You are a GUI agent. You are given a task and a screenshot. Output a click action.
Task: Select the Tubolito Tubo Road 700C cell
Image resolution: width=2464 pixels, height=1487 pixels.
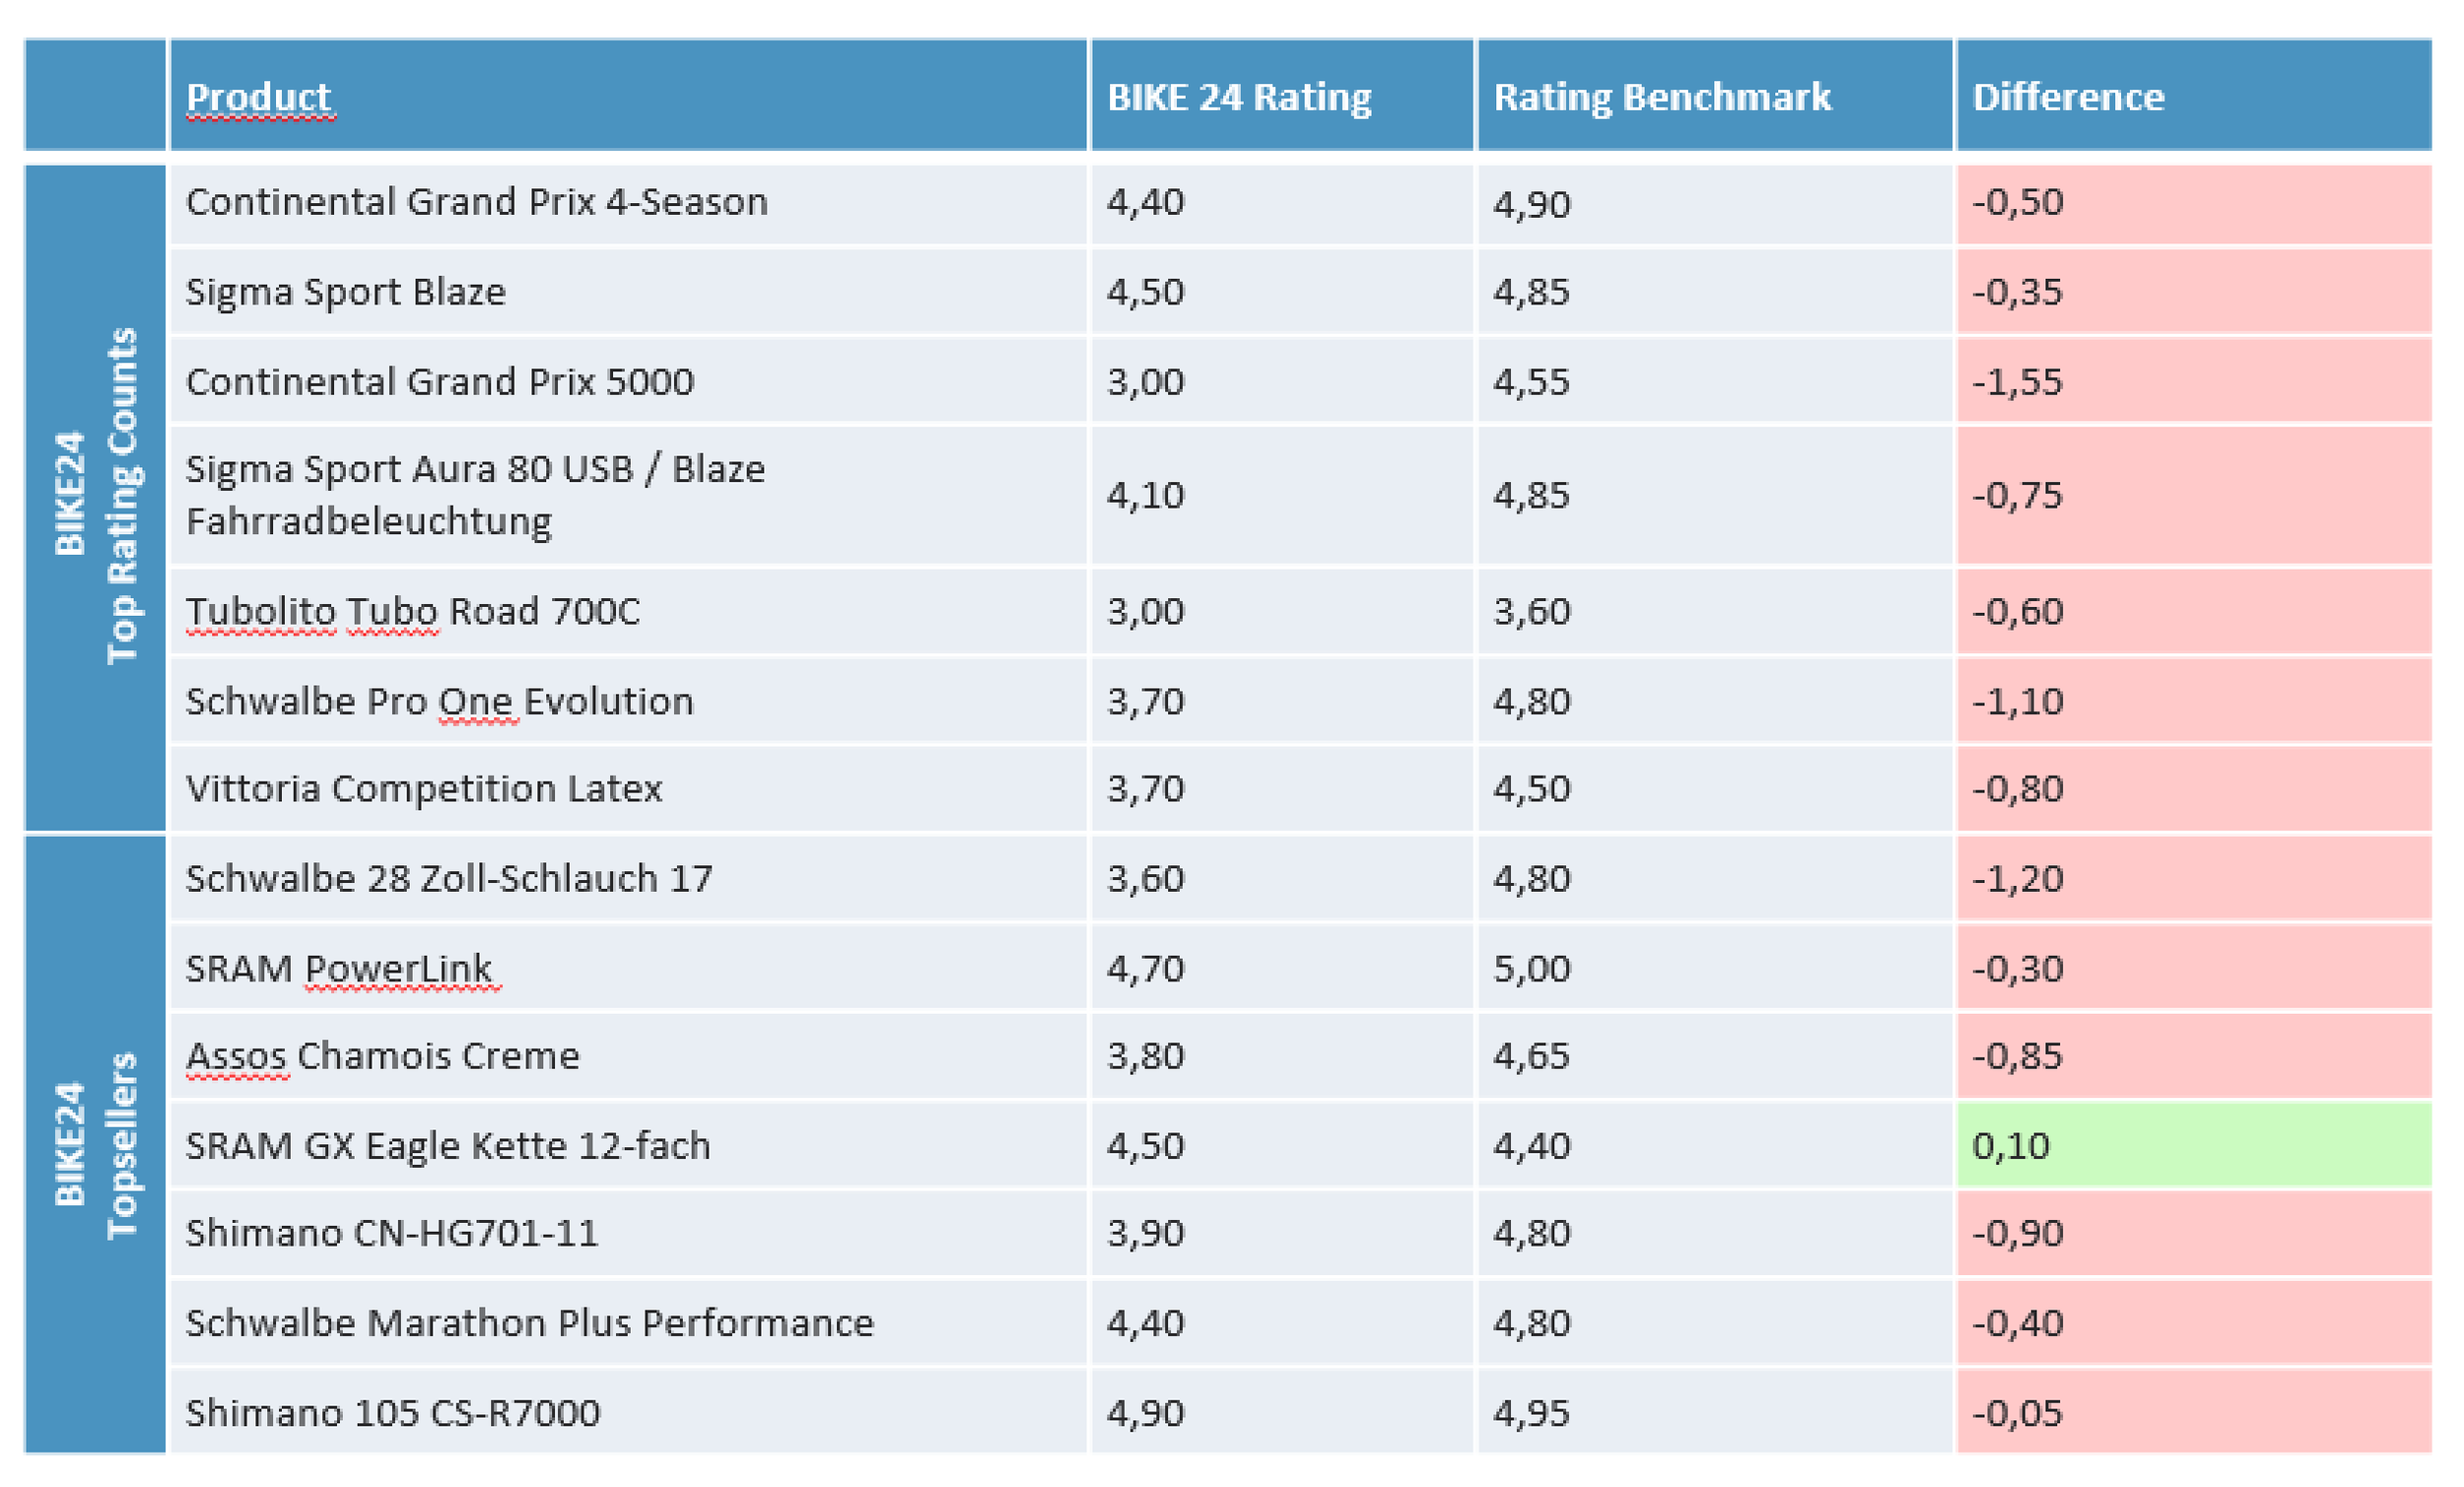(x=412, y=611)
